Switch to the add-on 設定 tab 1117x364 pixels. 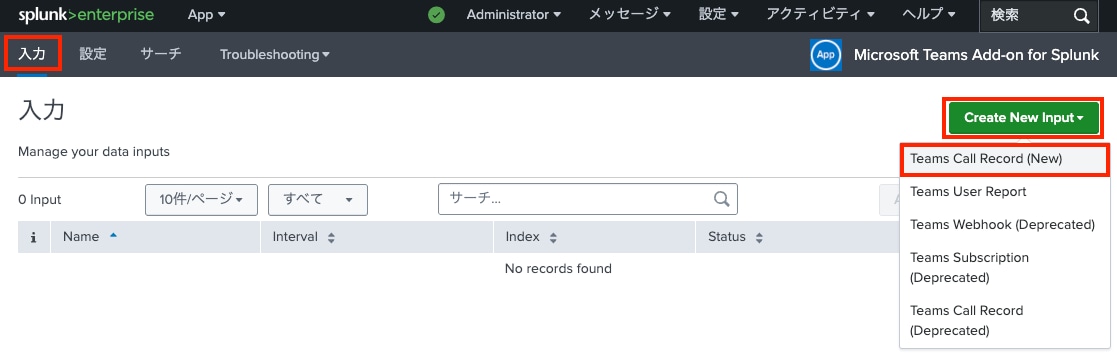tap(93, 54)
